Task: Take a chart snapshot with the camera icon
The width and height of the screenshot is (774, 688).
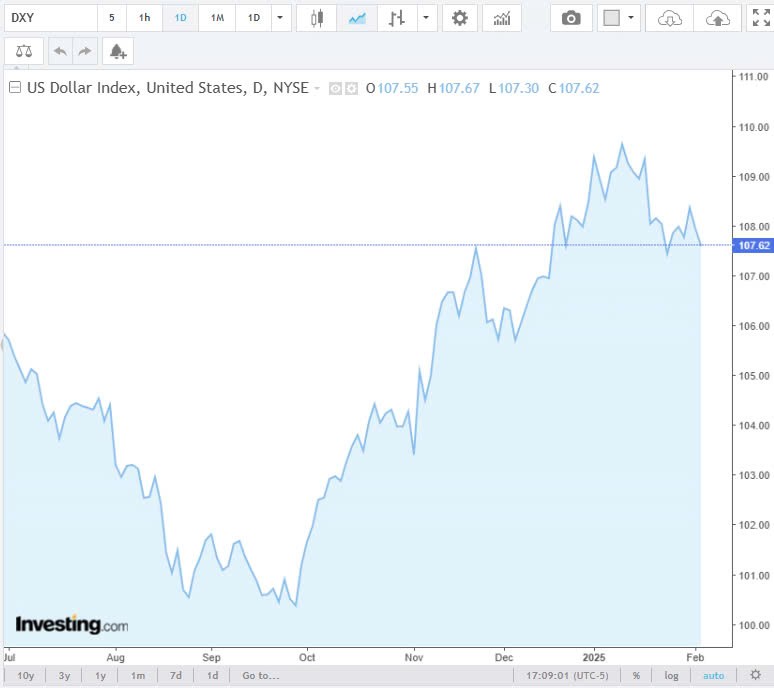Action: 571,18
